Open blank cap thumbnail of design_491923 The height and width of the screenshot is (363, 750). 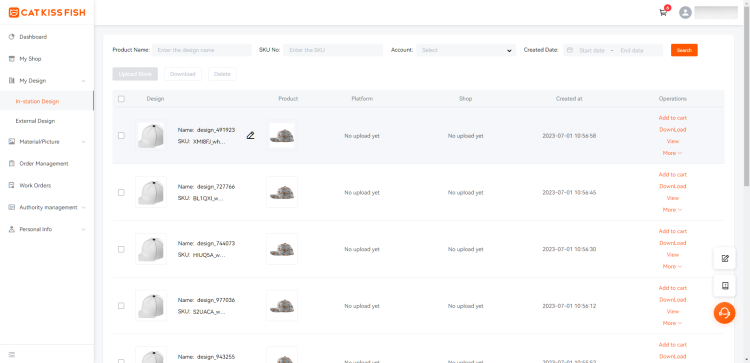click(151, 135)
